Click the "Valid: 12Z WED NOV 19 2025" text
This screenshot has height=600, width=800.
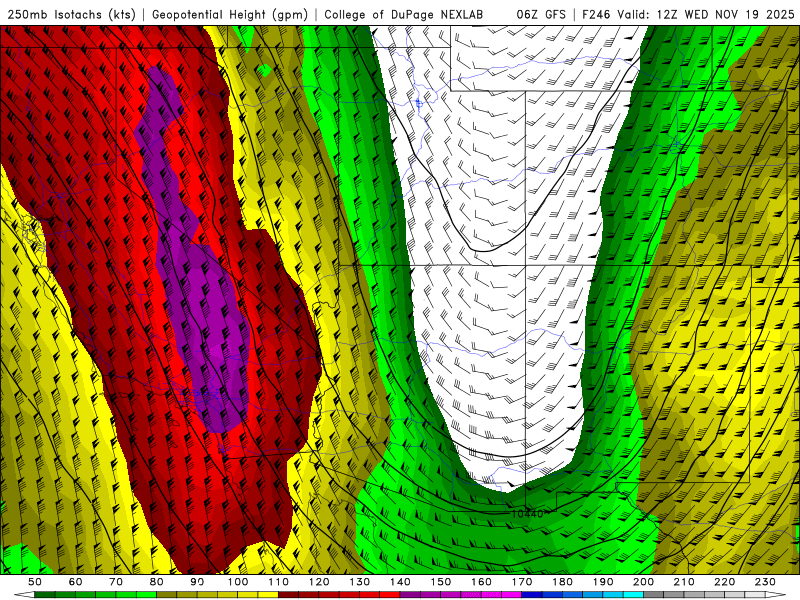point(706,15)
